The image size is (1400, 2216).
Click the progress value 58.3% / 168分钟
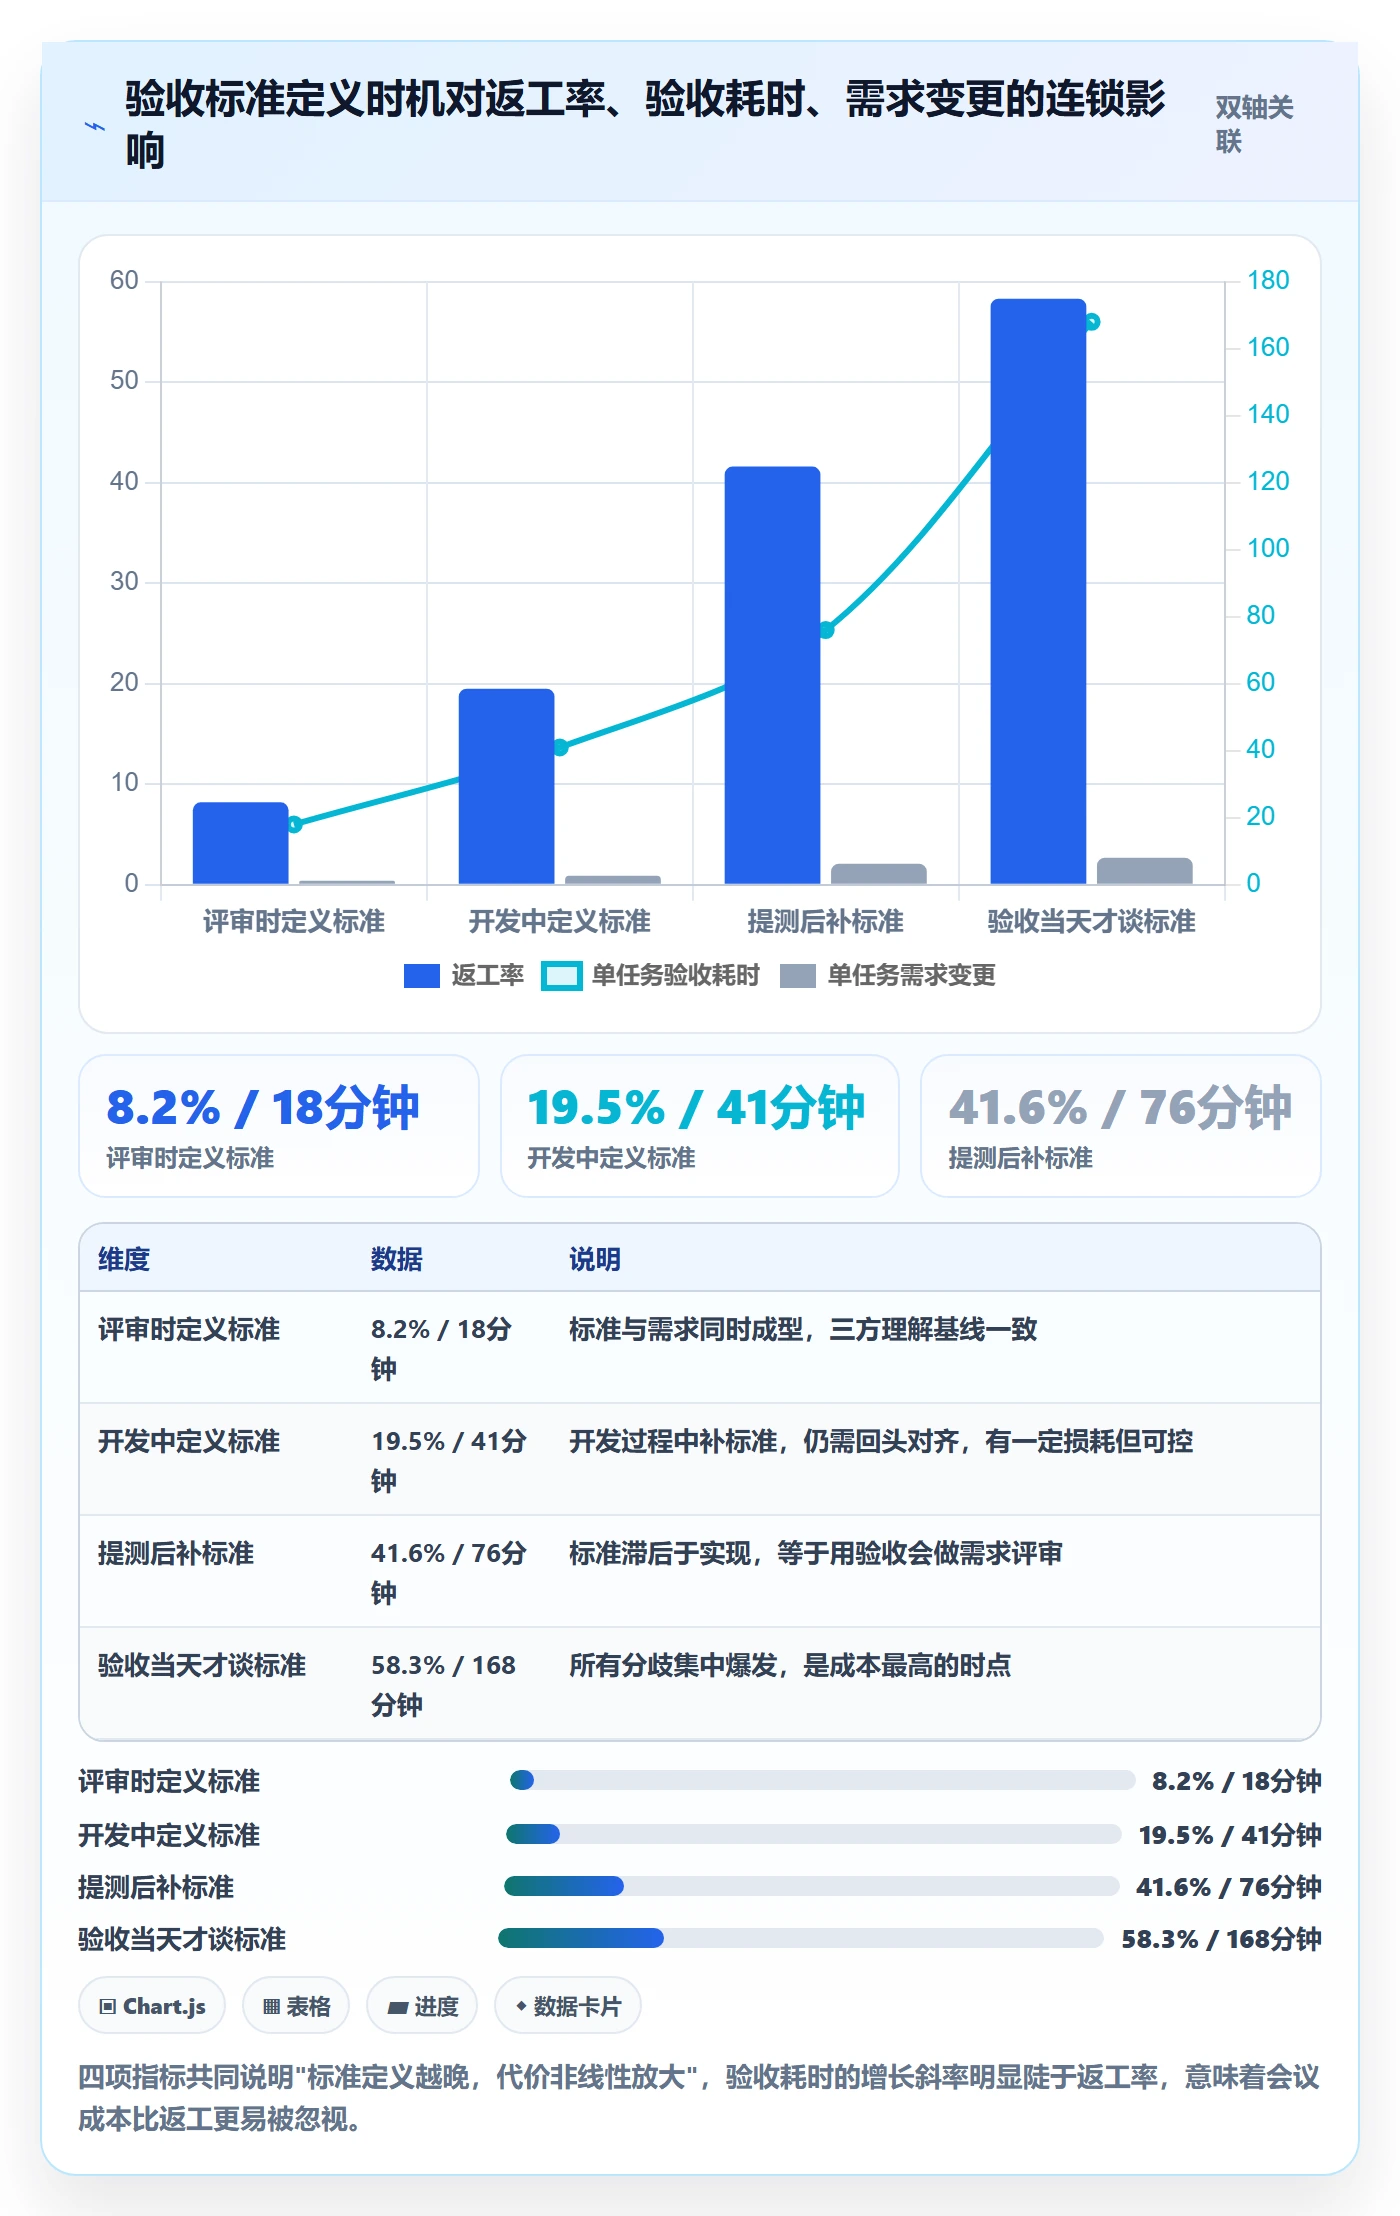tap(1221, 1939)
